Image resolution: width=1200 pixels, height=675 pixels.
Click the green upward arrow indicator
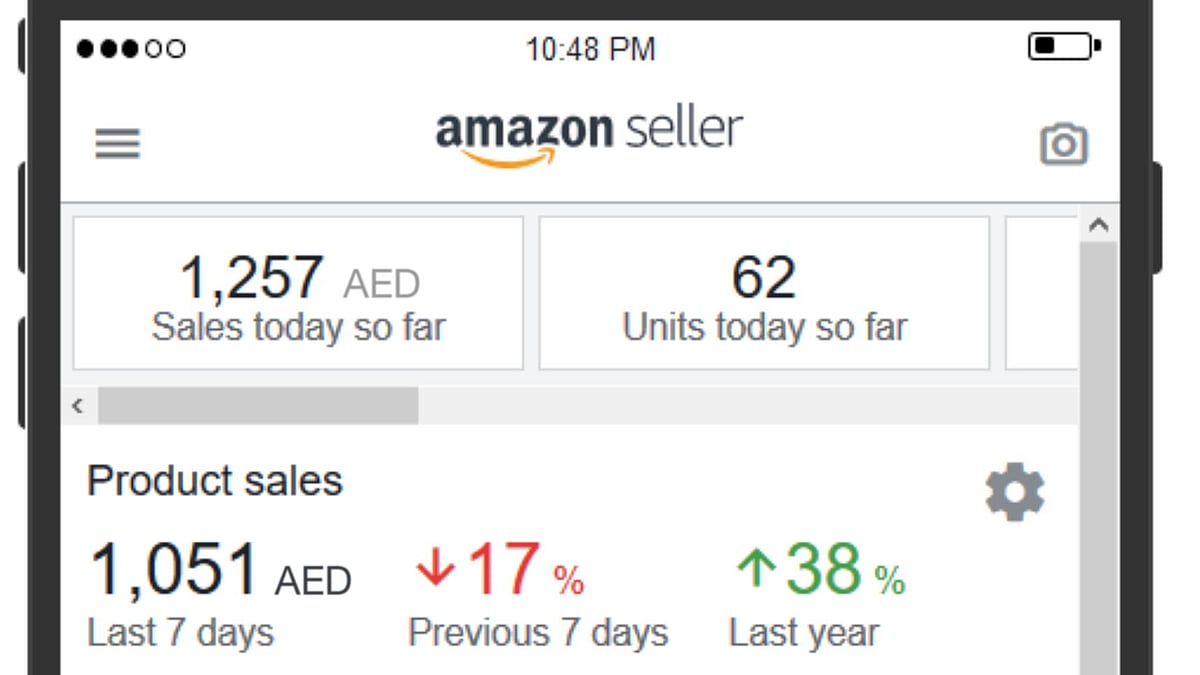[757, 567]
